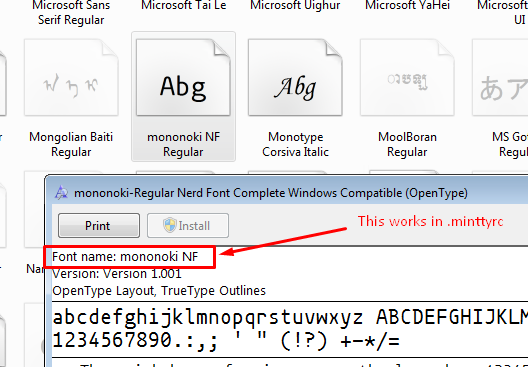Click 'OpenType Layout, TrueType Outlines' text

click(x=159, y=291)
